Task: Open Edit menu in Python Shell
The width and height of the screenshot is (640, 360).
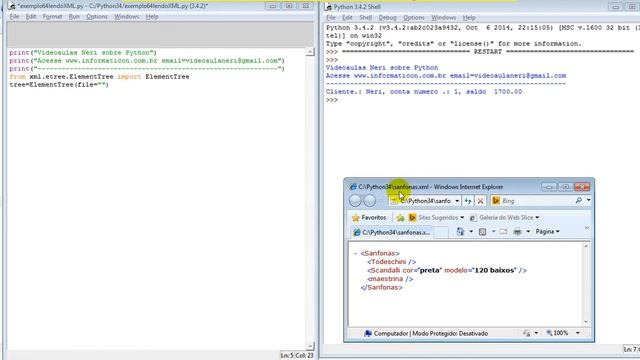Action: click(x=347, y=18)
